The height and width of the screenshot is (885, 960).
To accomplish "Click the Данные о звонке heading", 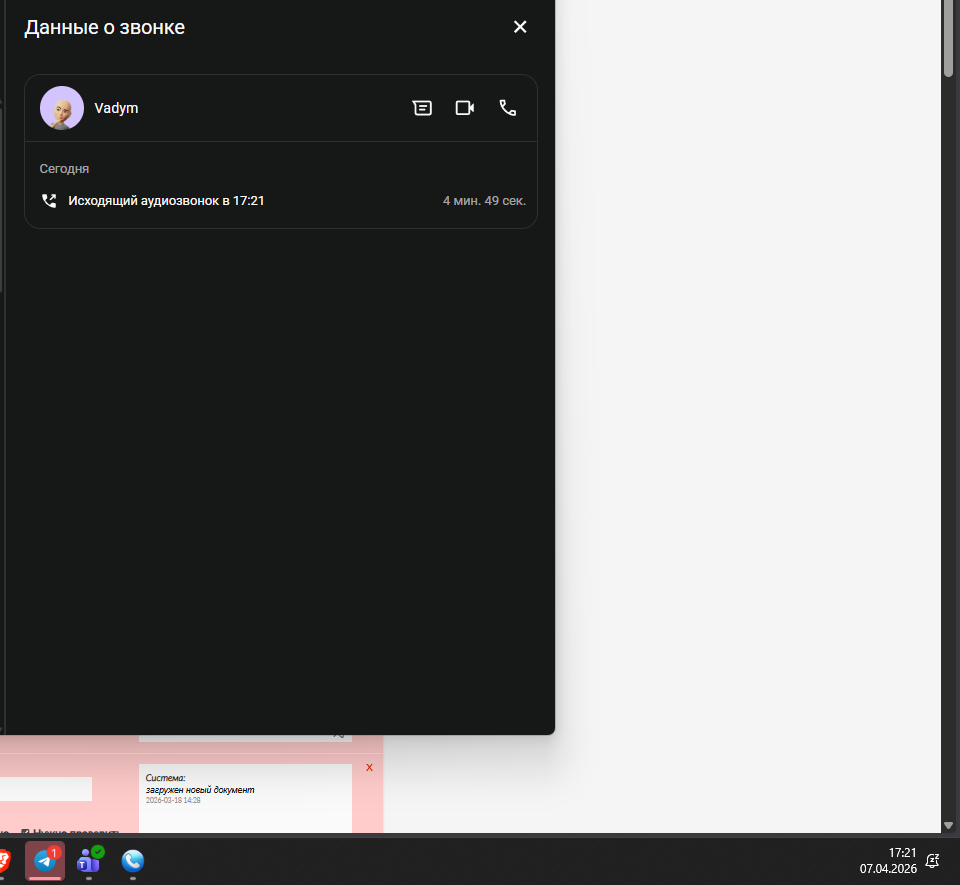I will click(105, 28).
